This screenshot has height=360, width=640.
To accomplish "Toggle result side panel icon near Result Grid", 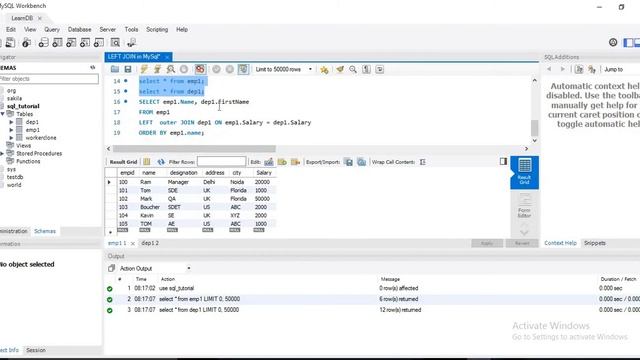I will tap(503, 161).
